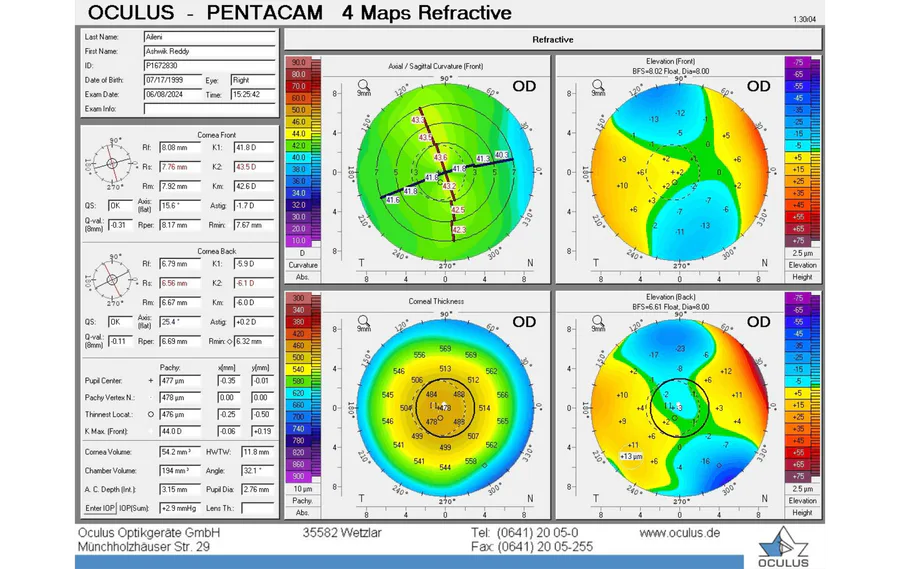Click the Eye field showing Right

(x=253, y=80)
